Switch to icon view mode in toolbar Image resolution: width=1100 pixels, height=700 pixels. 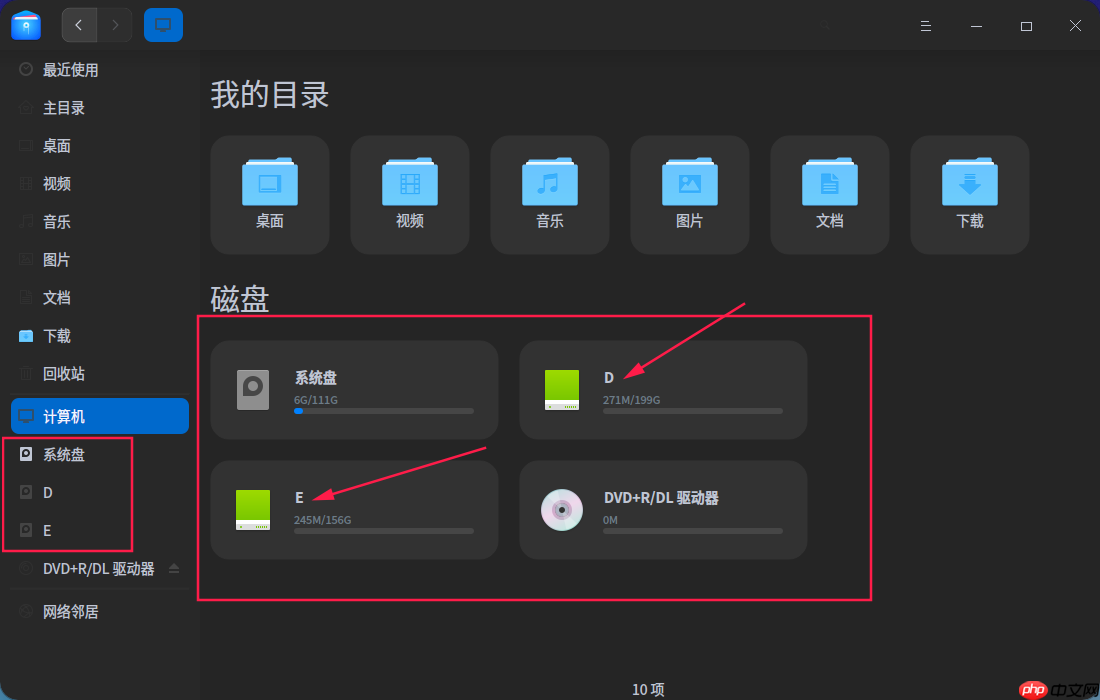tap(163, 24)
